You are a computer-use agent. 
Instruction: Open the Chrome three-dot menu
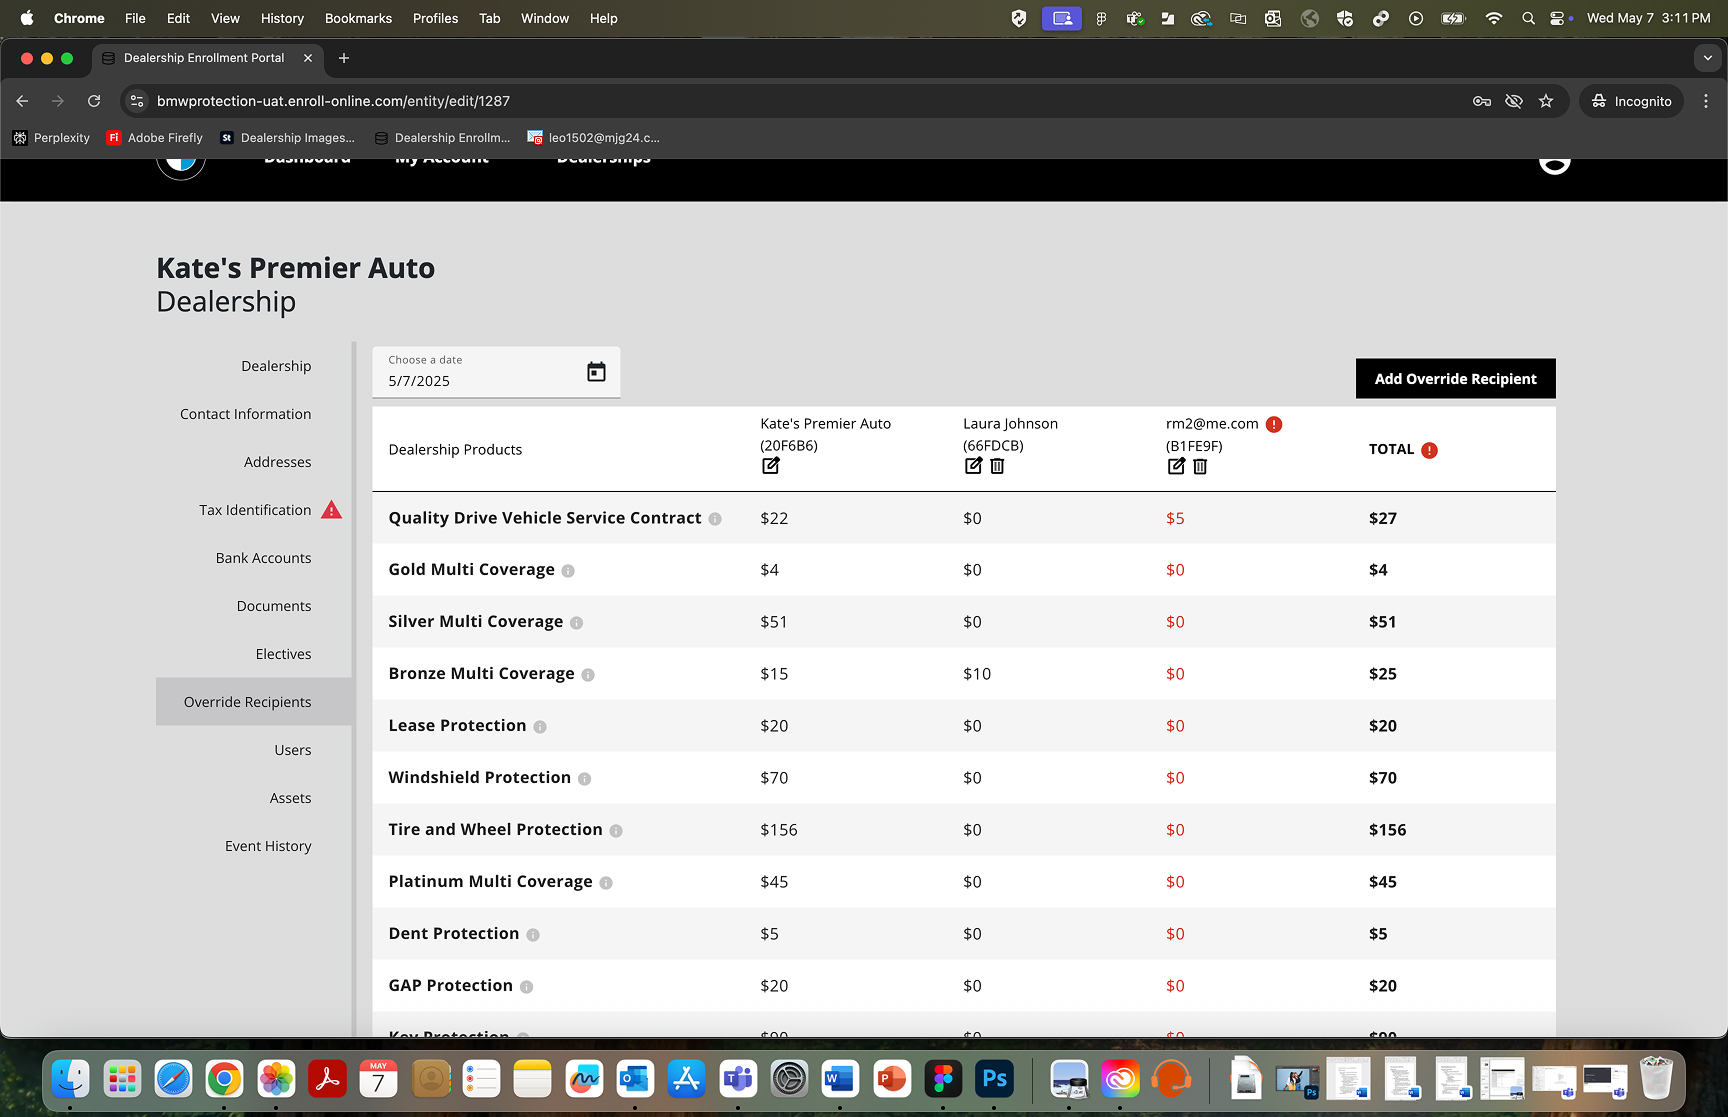(x=1706, y=101)
